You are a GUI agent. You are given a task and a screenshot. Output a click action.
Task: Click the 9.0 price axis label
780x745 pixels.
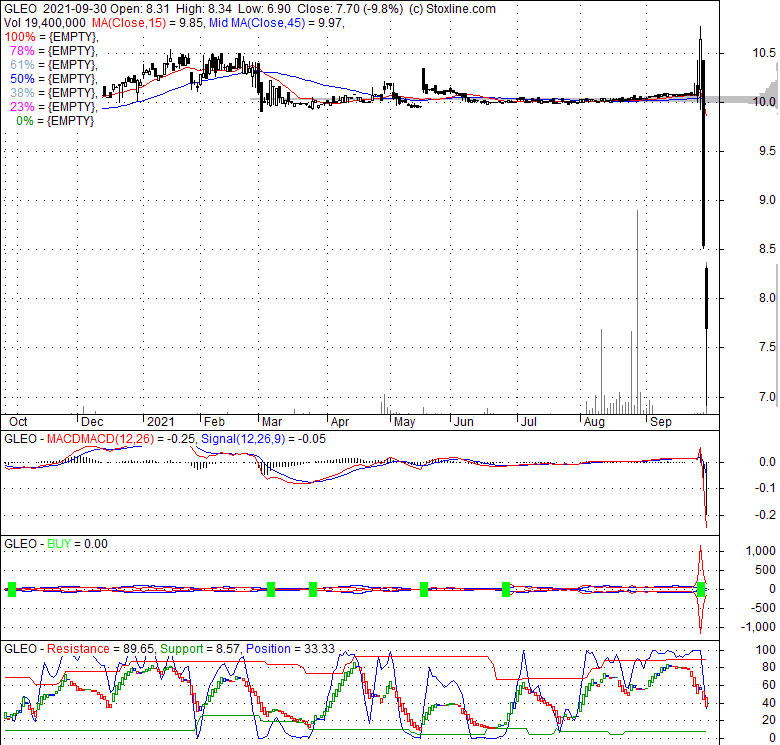(767, 199)
